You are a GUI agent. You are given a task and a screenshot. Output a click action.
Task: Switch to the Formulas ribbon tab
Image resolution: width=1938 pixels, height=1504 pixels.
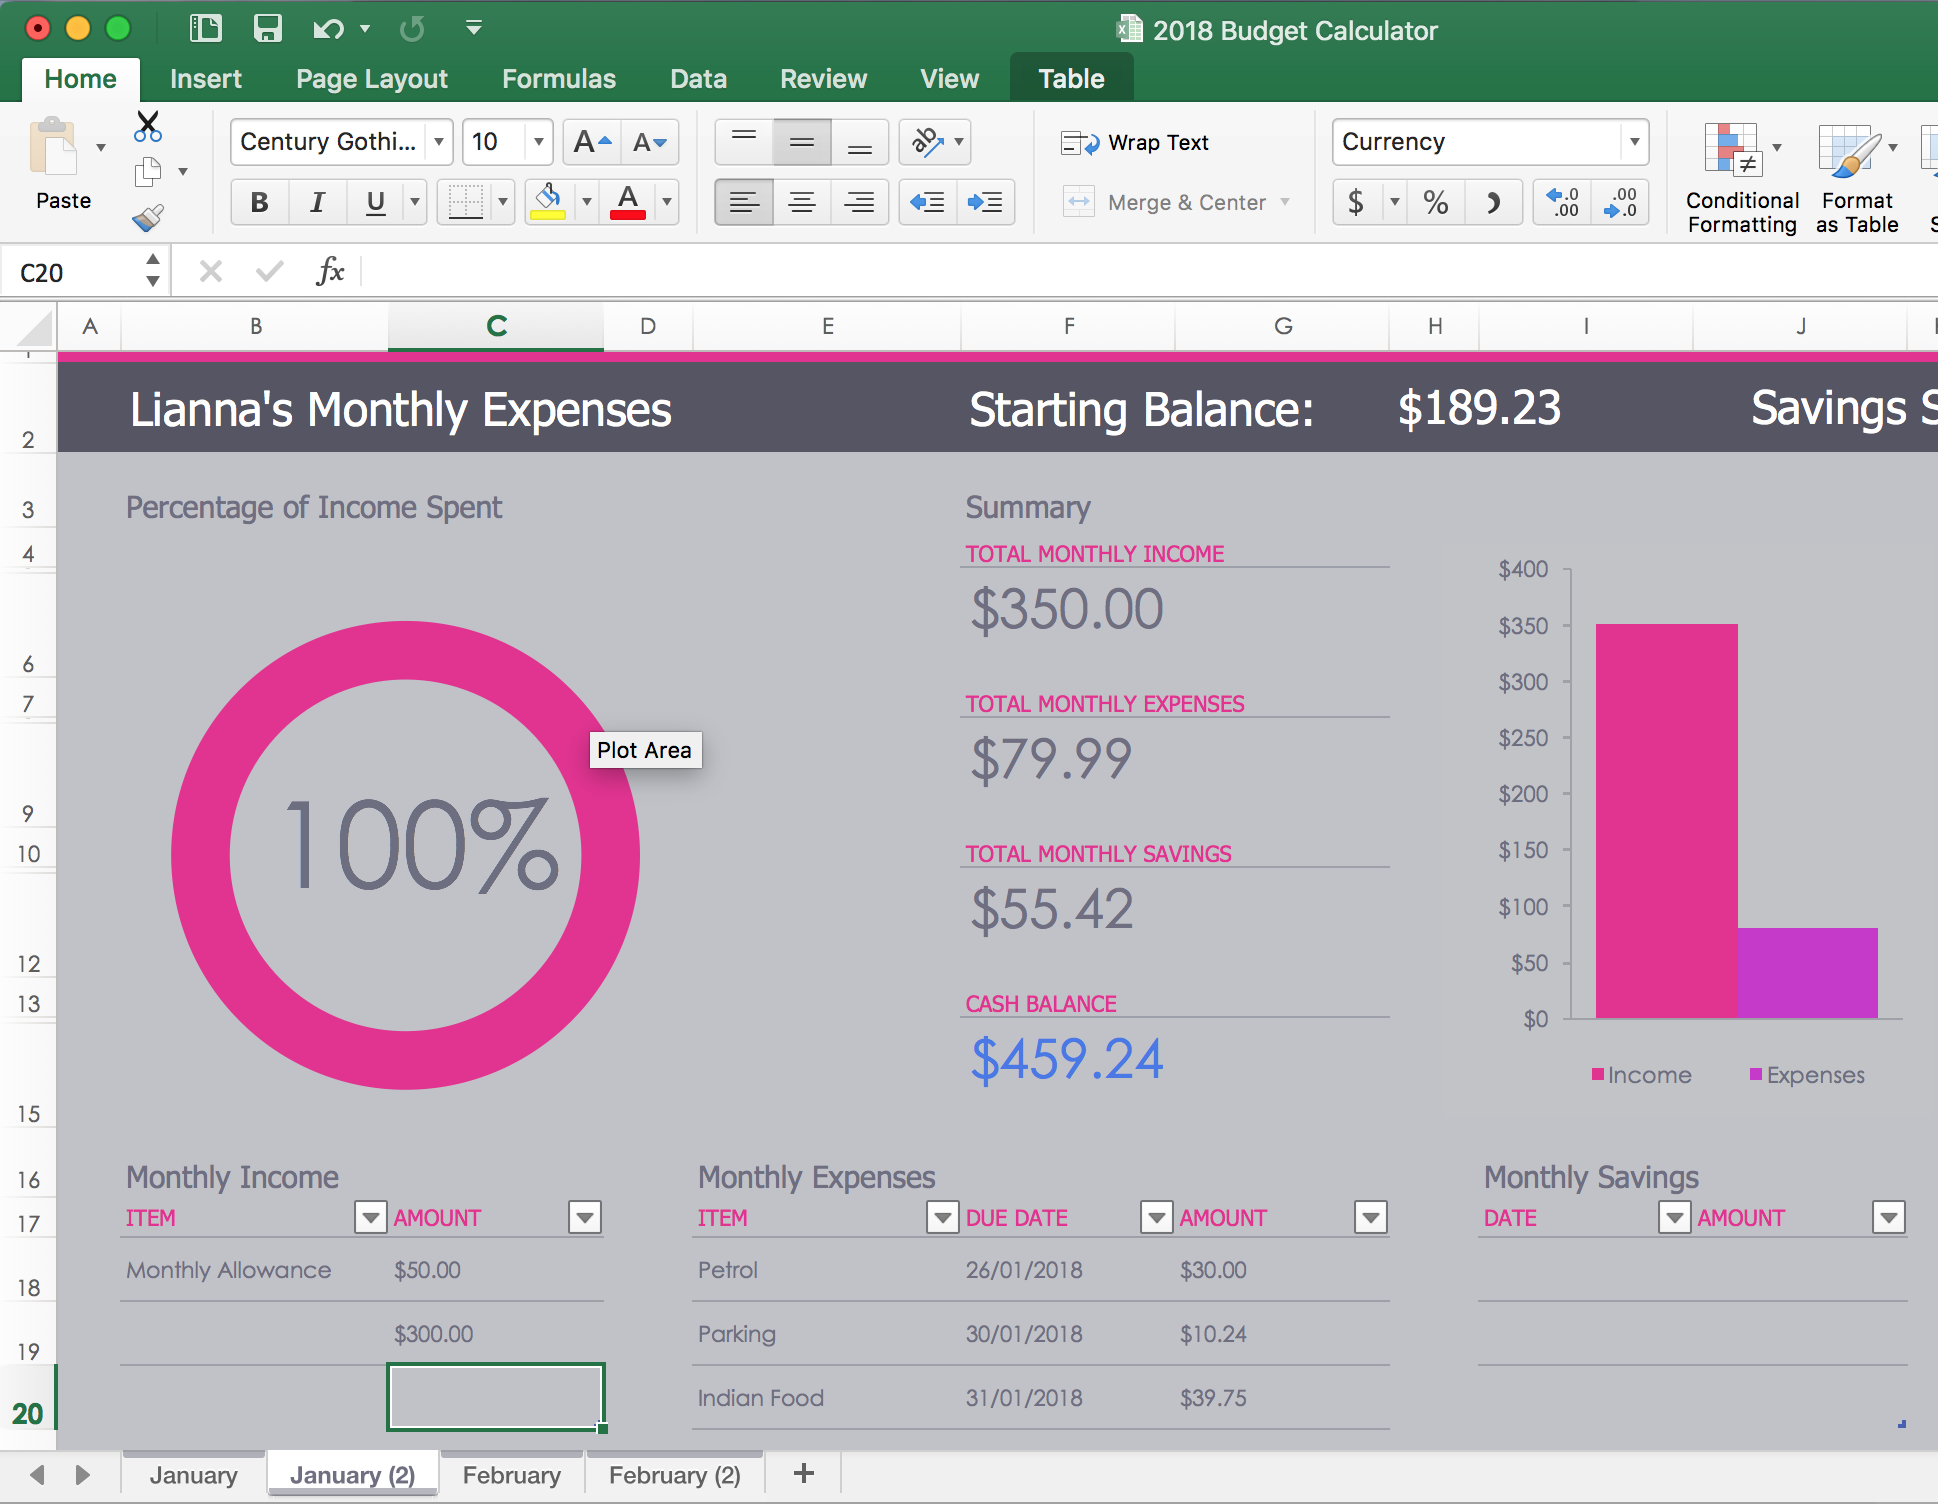coord(558,79)
